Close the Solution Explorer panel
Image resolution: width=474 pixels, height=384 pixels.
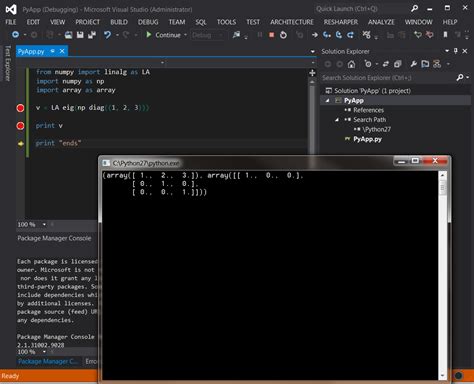click(x=465, y=51)
